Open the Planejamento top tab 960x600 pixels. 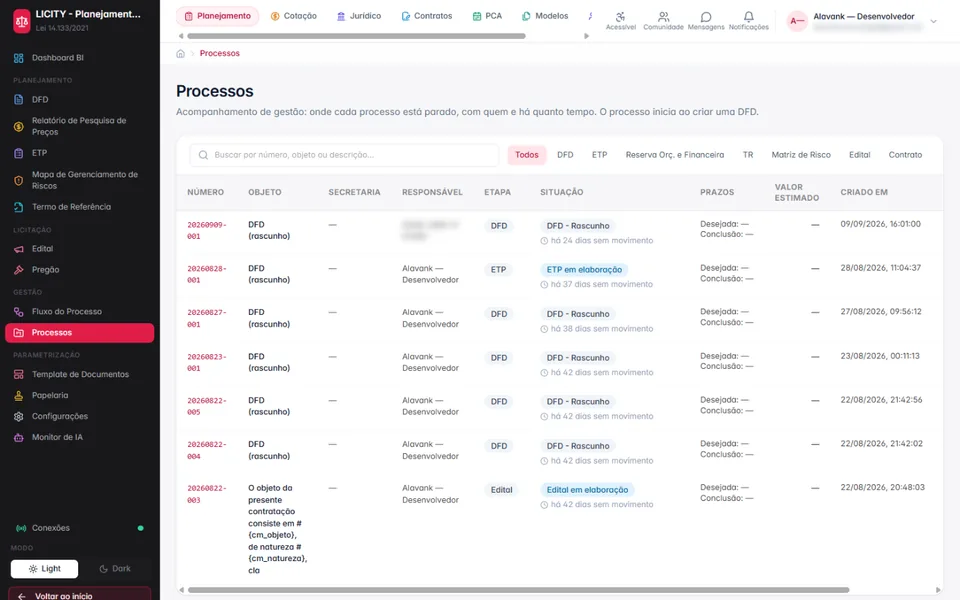pyautogui.click(x=217, y=16)
